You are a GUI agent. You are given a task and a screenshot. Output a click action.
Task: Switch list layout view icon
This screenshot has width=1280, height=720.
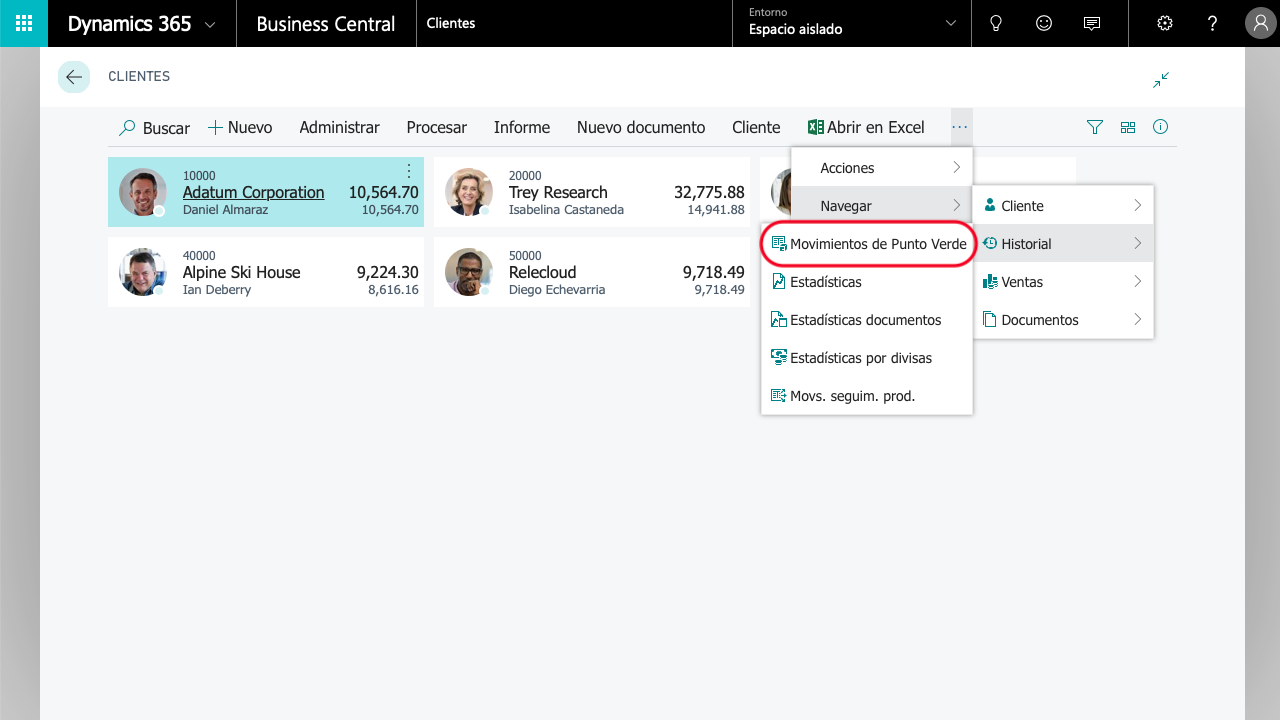point(1128,127)
